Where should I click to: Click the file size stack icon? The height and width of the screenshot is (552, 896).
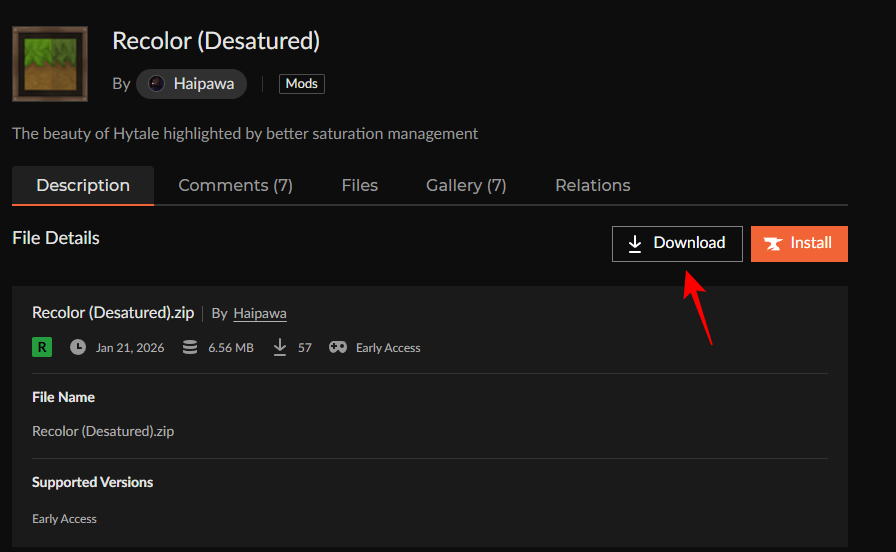(x=190, y=347)
